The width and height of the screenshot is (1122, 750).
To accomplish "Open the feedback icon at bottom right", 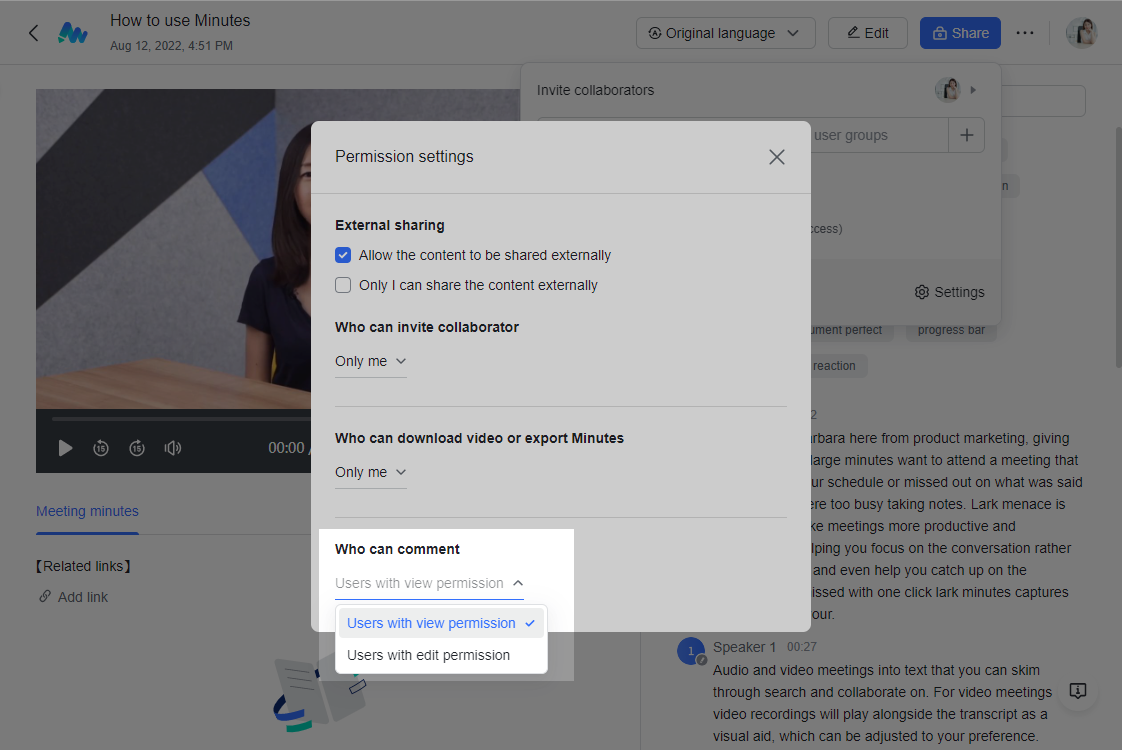I will pos(1078,691).
